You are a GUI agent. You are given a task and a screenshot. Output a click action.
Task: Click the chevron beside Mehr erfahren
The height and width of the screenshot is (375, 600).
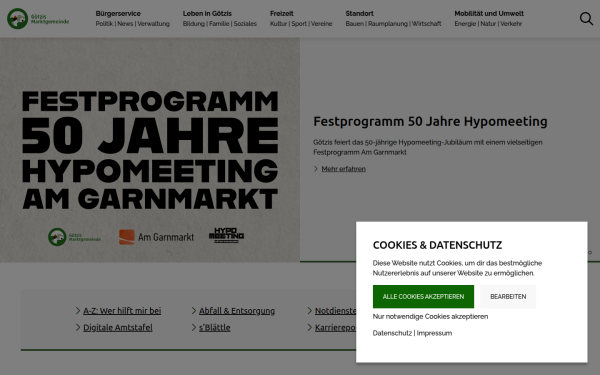point(316,169)
